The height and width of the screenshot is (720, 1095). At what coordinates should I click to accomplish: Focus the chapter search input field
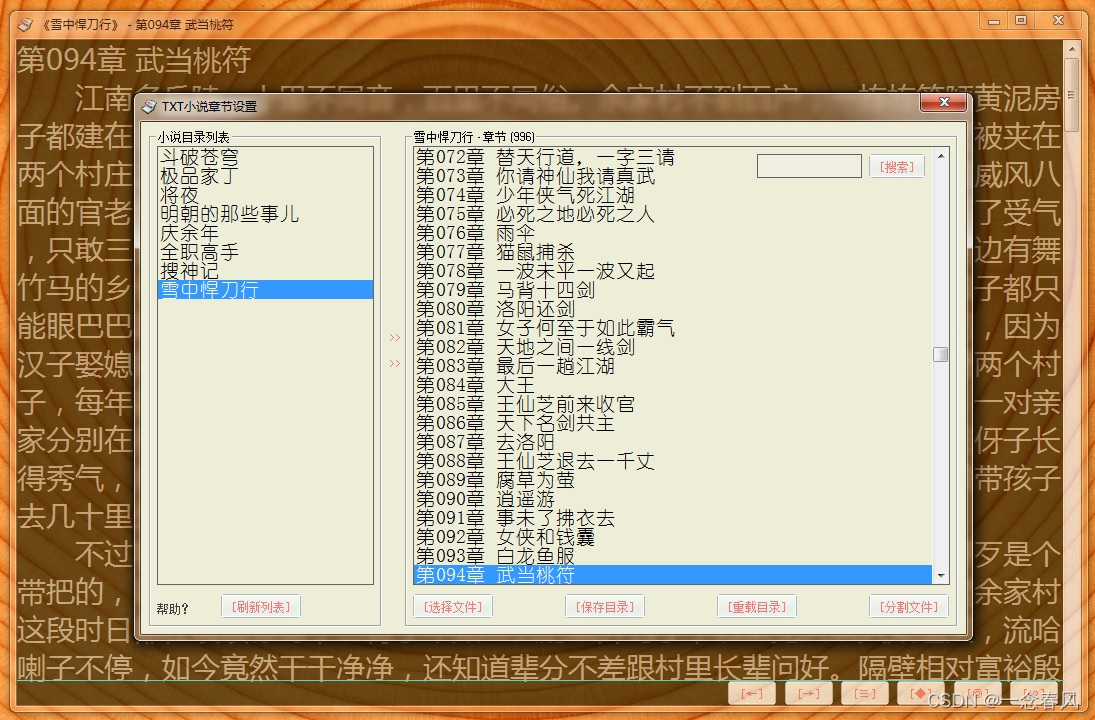pyautogui.click(x=809, y=166)
